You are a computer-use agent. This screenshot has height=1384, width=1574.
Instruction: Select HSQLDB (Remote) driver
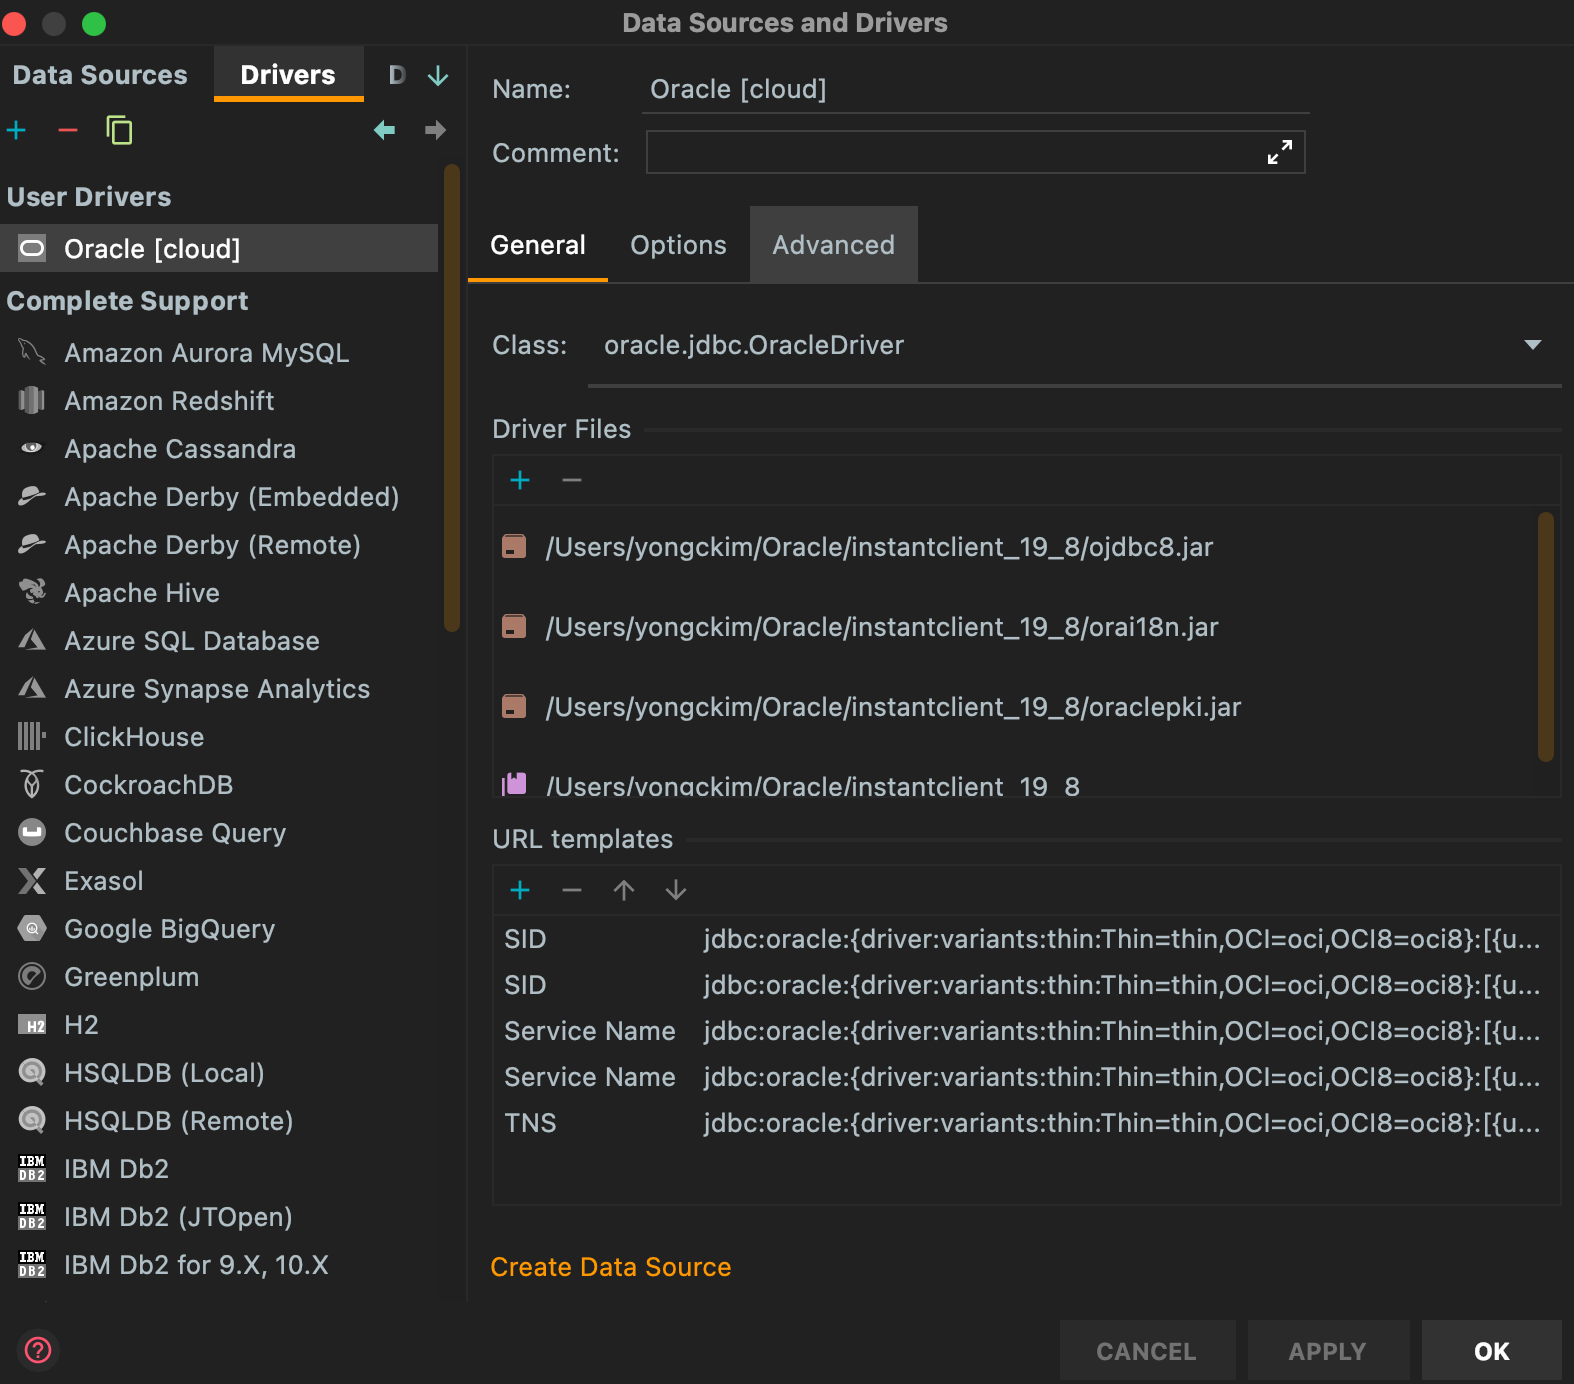coord(219,1120)
